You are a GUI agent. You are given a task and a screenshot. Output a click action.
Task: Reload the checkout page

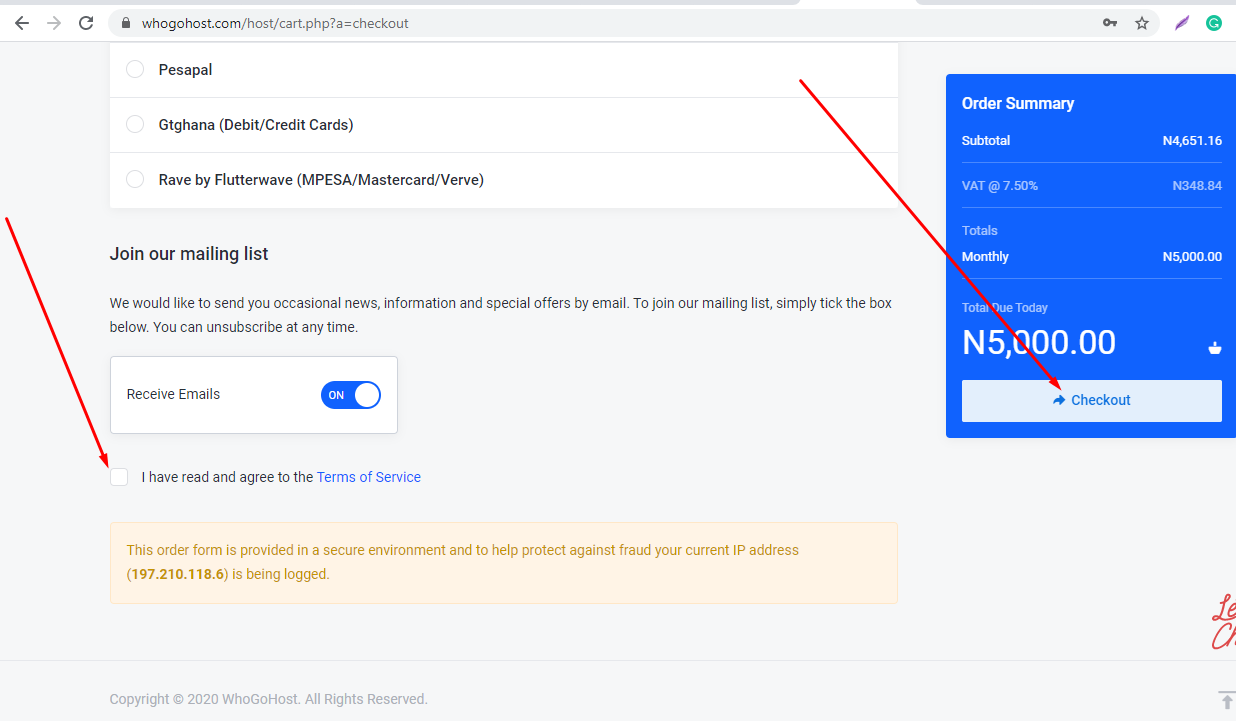point(86,23)
